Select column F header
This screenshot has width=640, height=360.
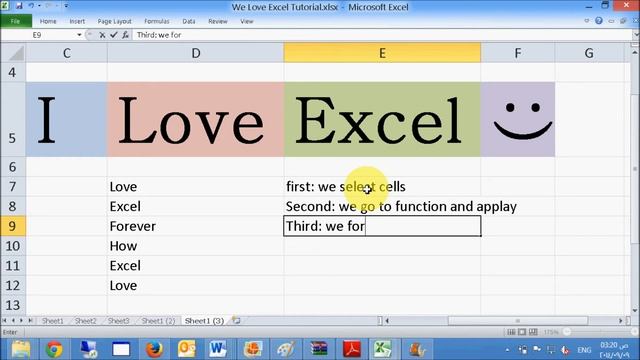click(518, 53)
